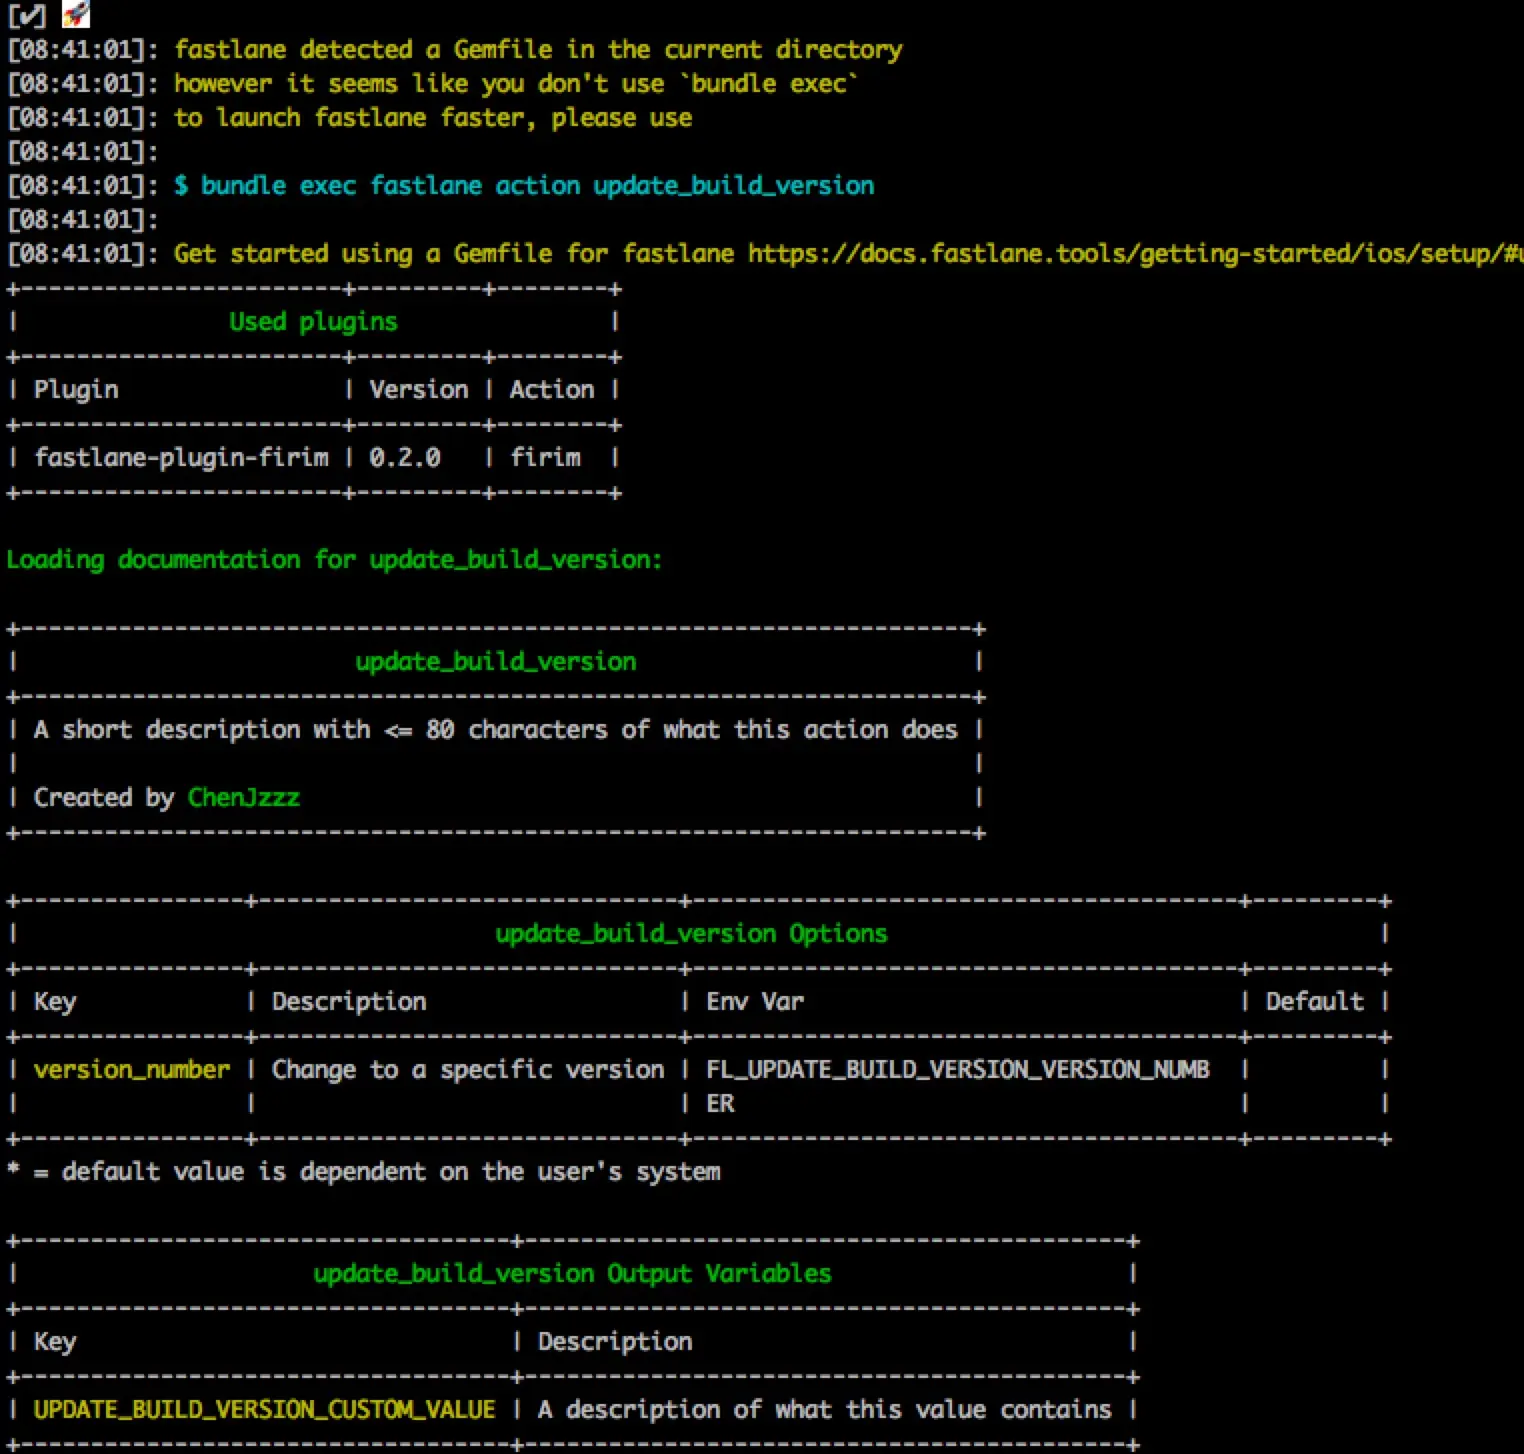Click the 'Env Var' column header
The height and width of the screenshot is (1454, 1524).
point(755,1002)
